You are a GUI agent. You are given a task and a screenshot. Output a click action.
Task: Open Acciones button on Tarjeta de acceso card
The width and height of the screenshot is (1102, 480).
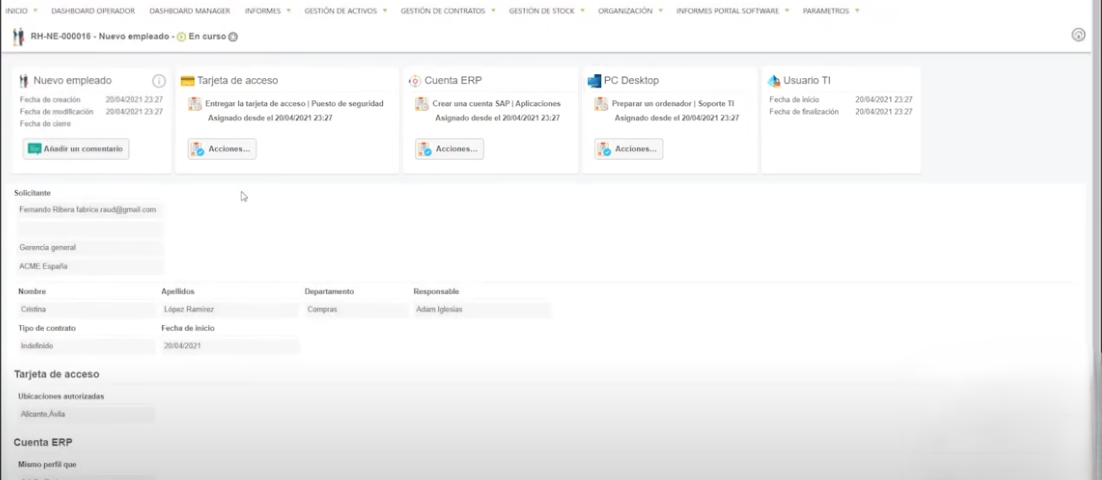point(222,149)
